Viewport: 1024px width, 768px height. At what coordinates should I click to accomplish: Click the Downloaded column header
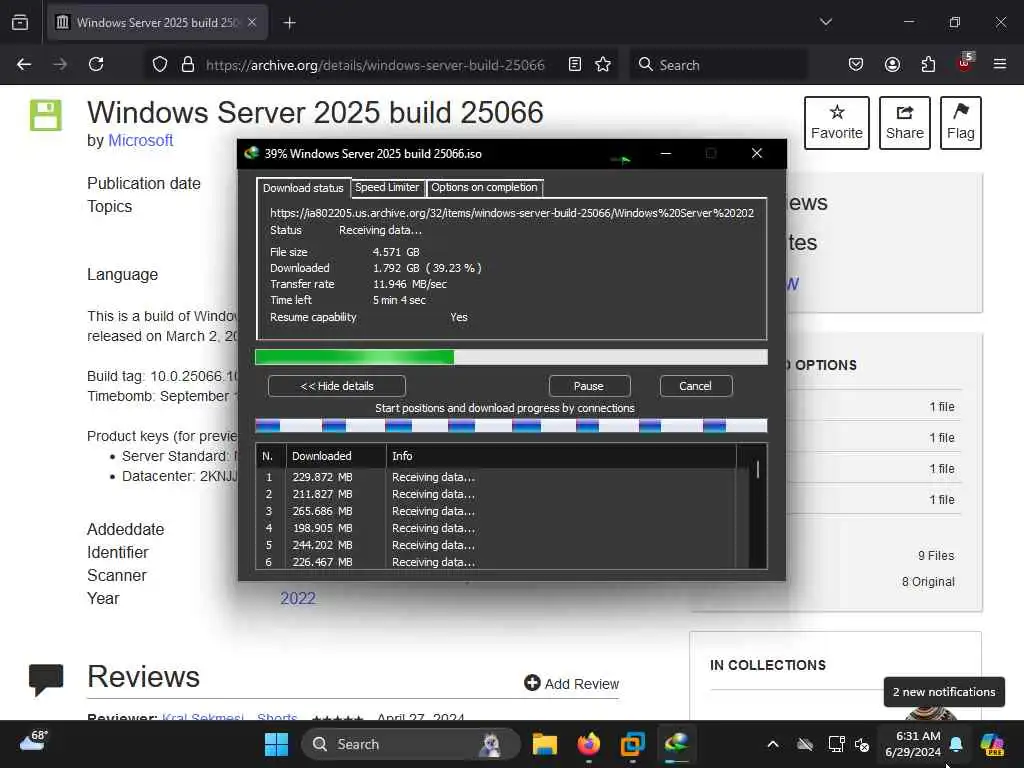click(x=336, y=456)
